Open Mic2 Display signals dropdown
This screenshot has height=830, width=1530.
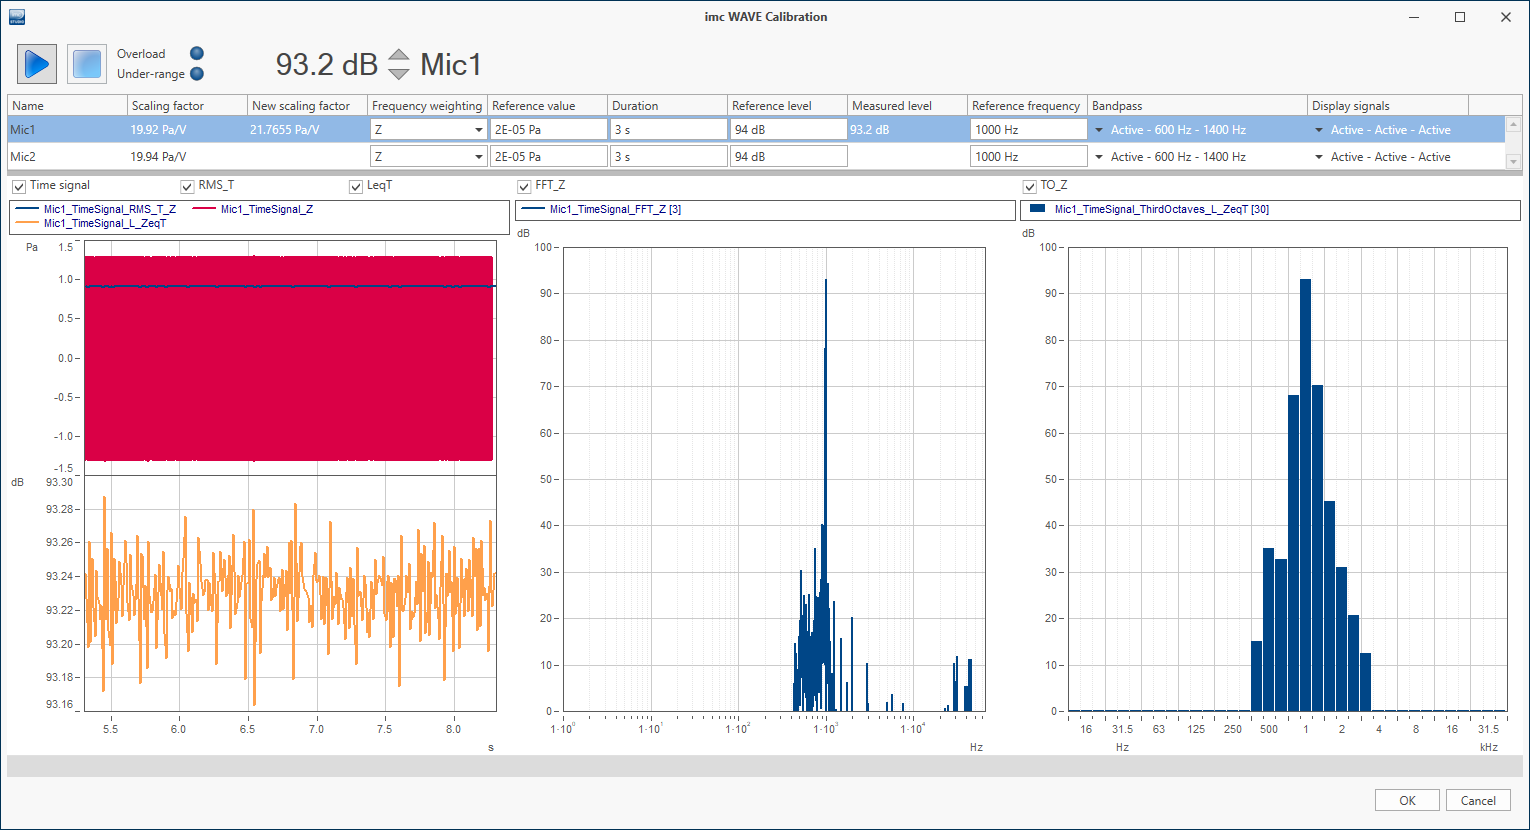click(x=1320, y=157)
